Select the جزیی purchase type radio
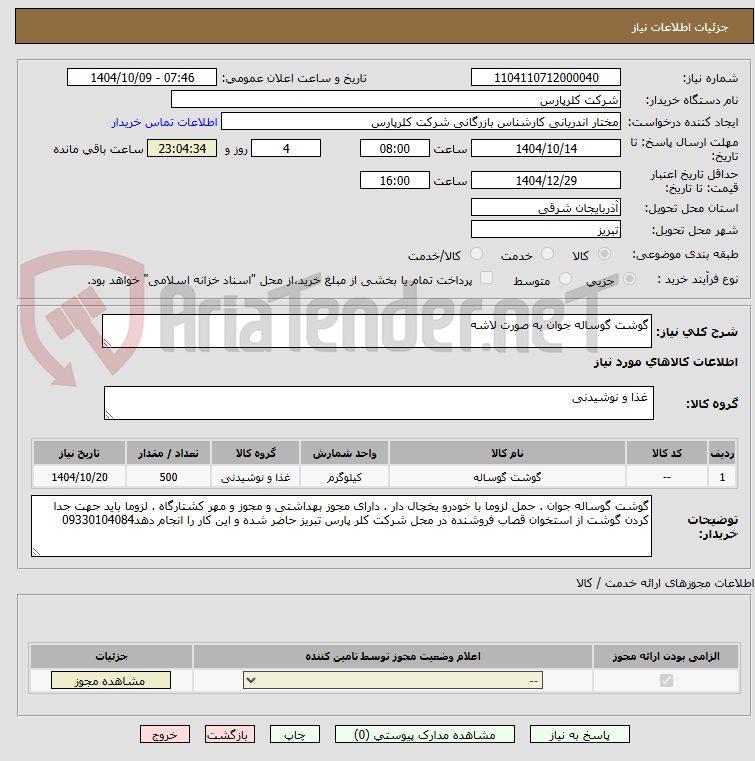 tap(629, 279)
